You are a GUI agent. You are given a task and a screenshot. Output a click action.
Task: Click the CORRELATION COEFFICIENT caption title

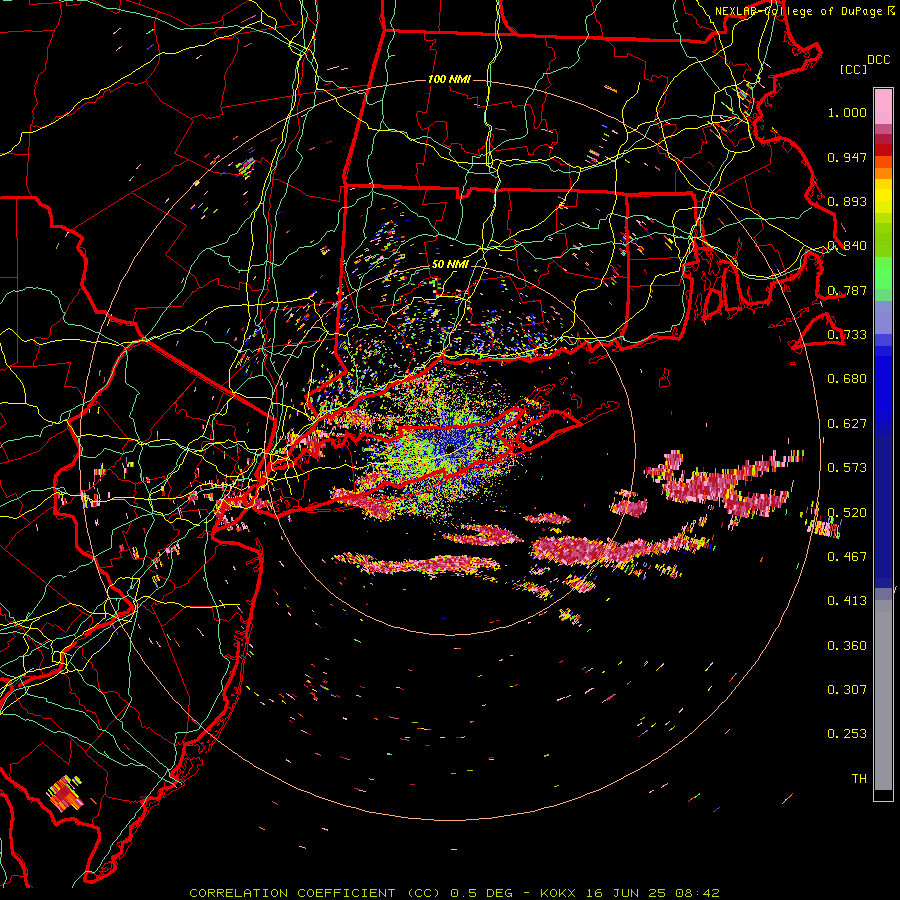click(292, 893)
